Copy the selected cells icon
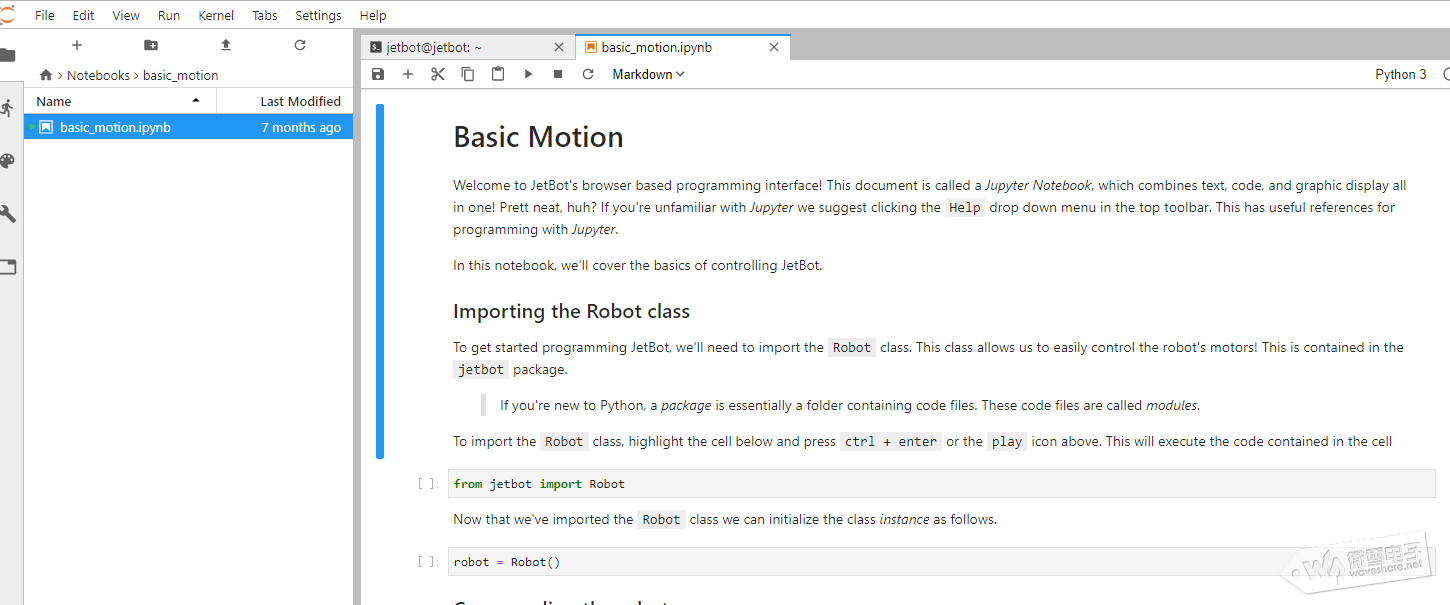 [x=467, y=74]
